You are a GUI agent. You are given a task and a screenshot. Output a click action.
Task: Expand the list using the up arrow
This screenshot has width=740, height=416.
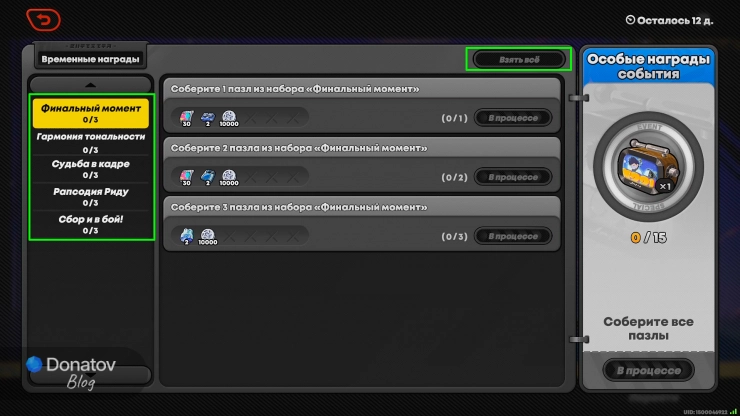click(x=91, y=85)
